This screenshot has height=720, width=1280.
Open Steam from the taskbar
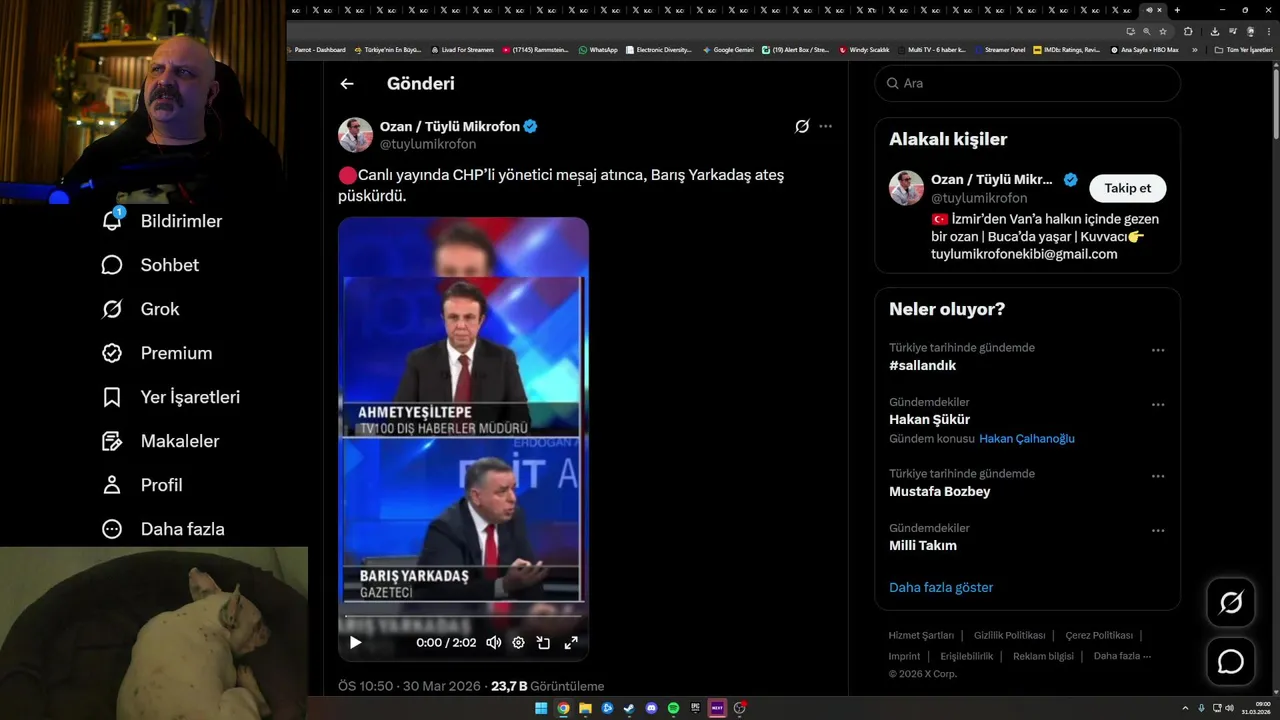click(x=629, y=708)
